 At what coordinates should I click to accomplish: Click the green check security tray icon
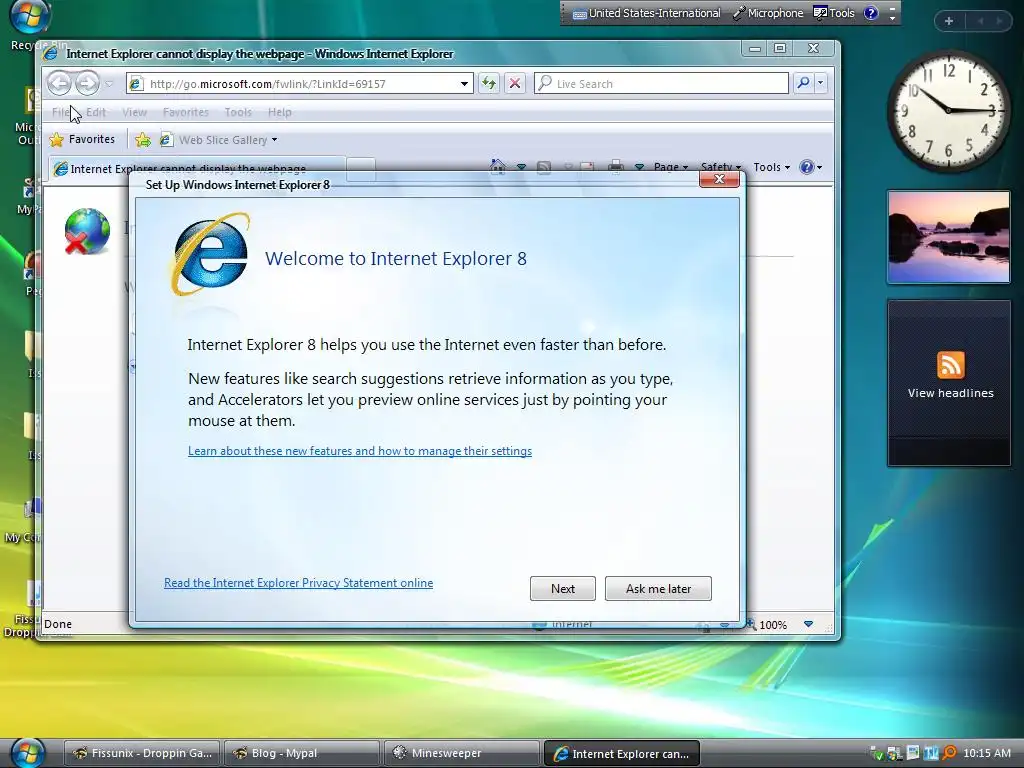pos(878,754)
